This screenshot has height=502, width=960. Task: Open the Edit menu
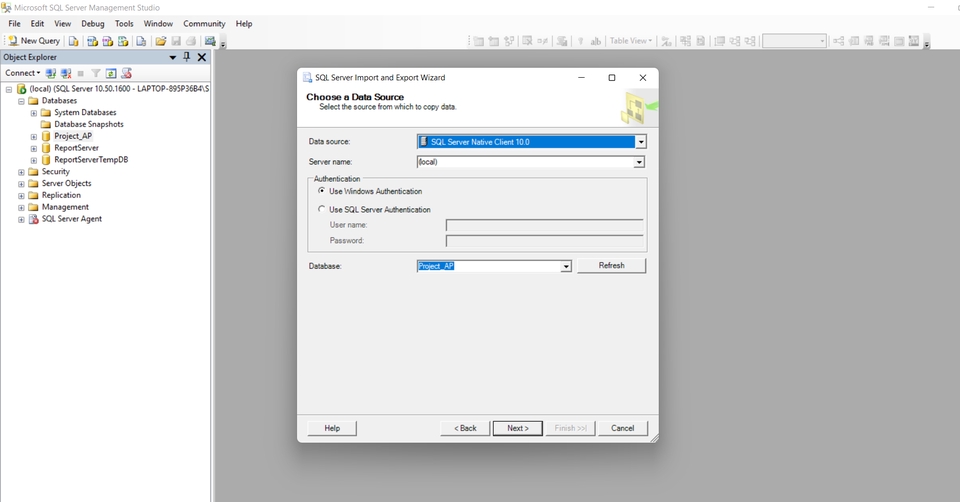click(37, 24)
